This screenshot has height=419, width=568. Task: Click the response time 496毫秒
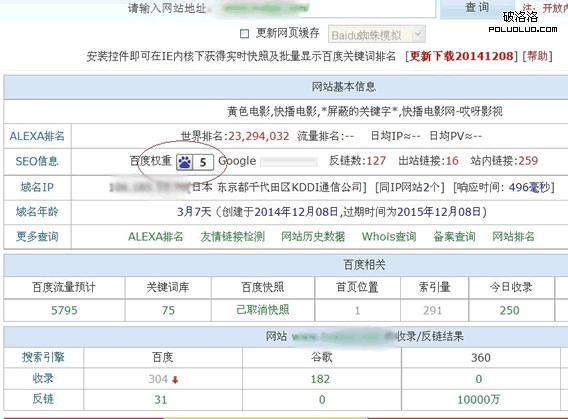pos(529,187)
